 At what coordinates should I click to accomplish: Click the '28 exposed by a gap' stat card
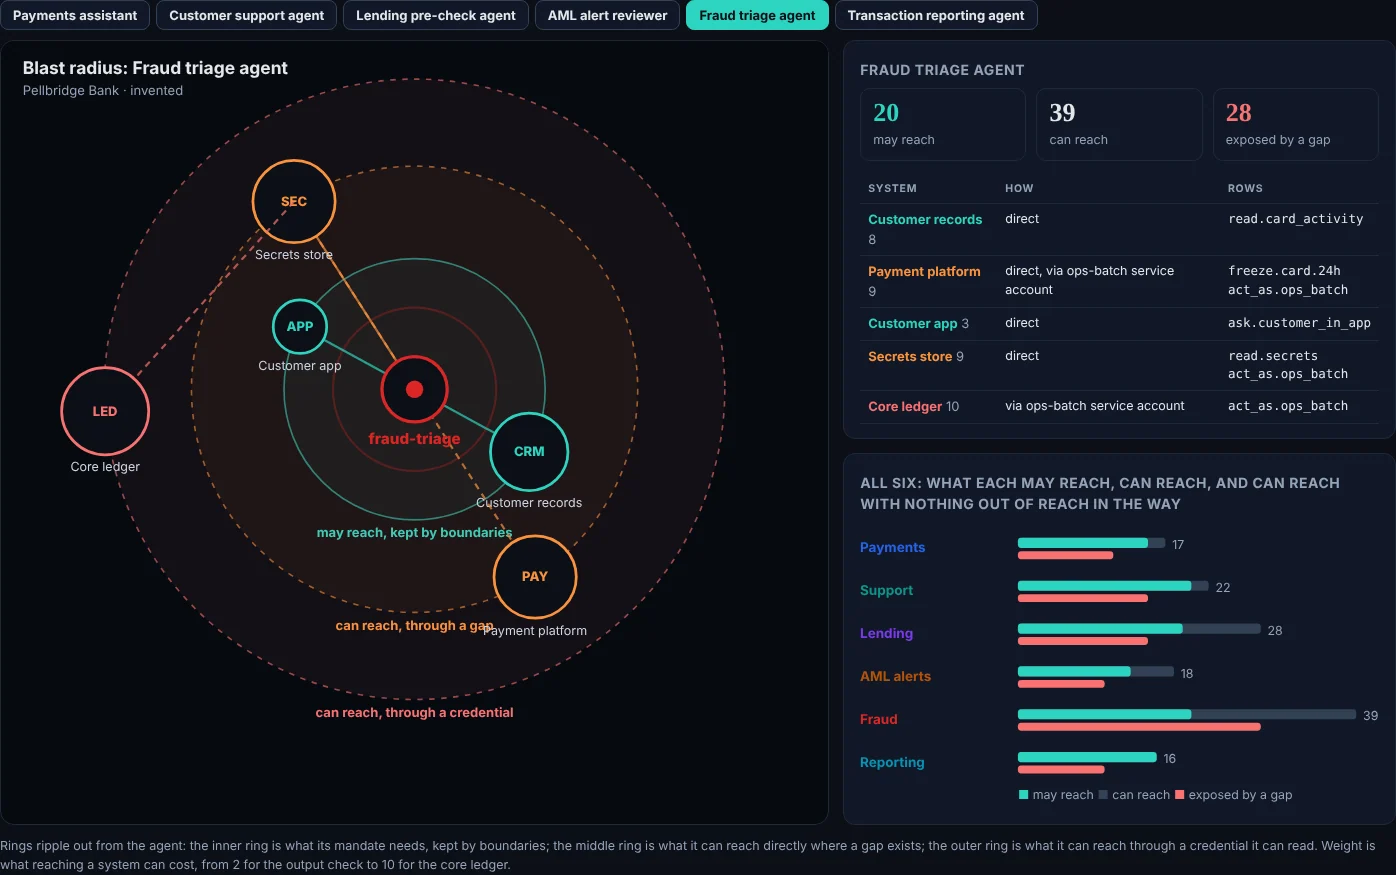(1296, 124)
